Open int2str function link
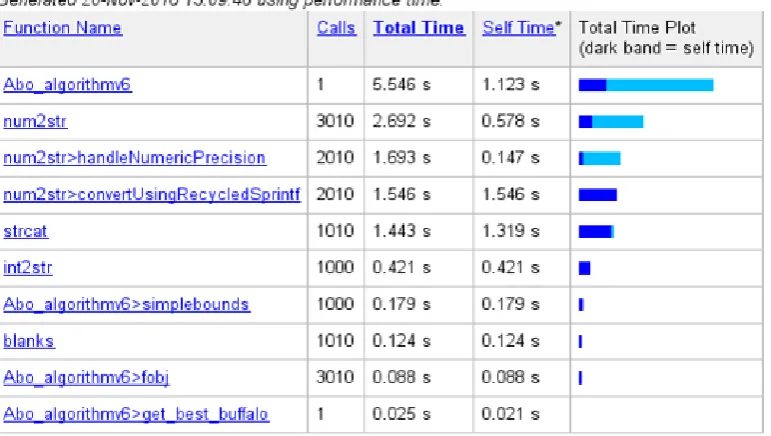771x436 pixels. tap(28, 268)
